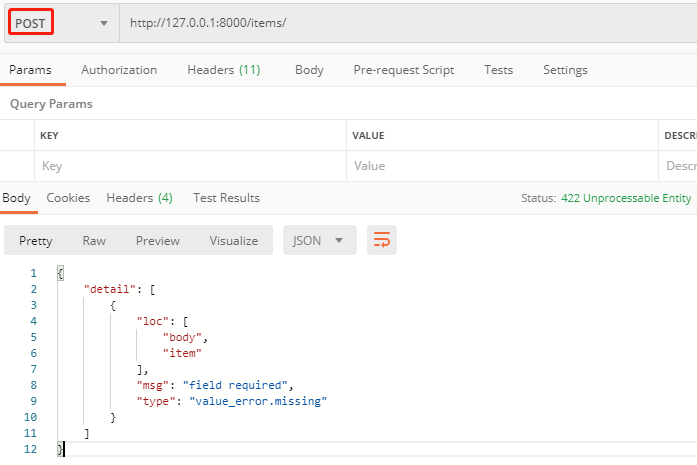Image resolution: width=697 pixels, height=465 pixels.
Task: Open the POST method dropdown
Action: click(60, 23)
